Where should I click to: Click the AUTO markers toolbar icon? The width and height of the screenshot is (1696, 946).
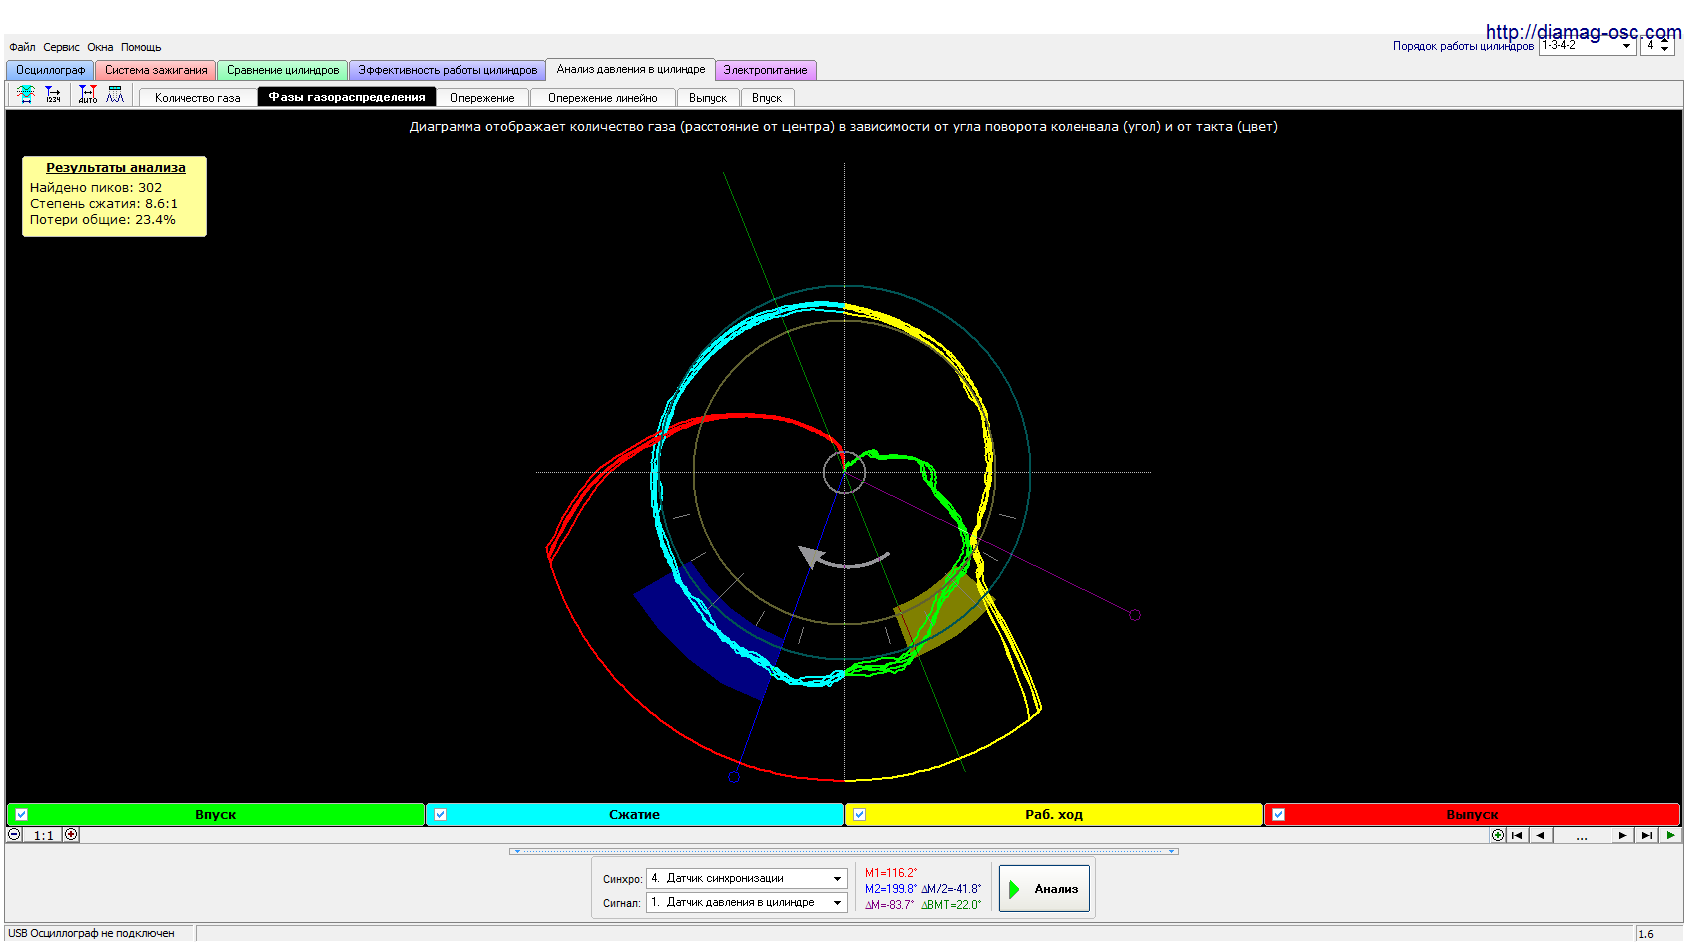coord(88,94)
